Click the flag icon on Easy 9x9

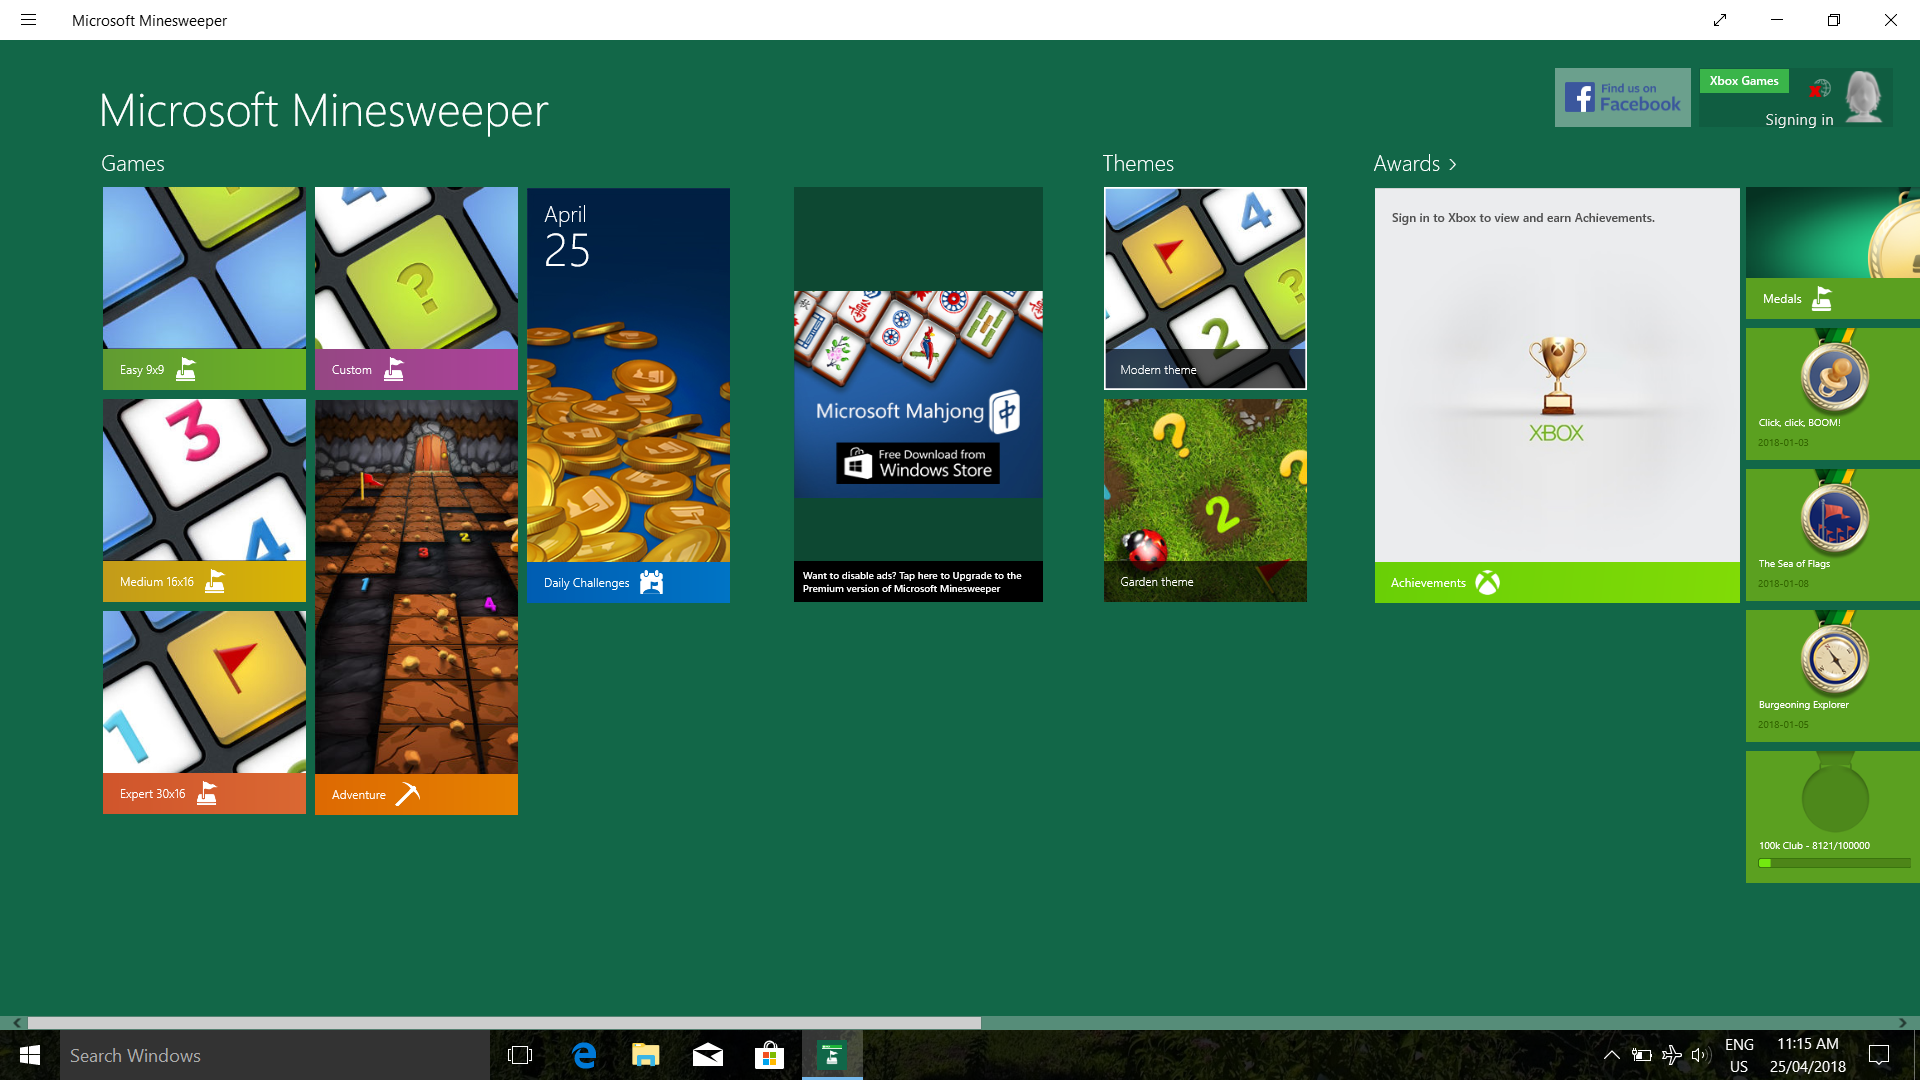click(186, 369)
